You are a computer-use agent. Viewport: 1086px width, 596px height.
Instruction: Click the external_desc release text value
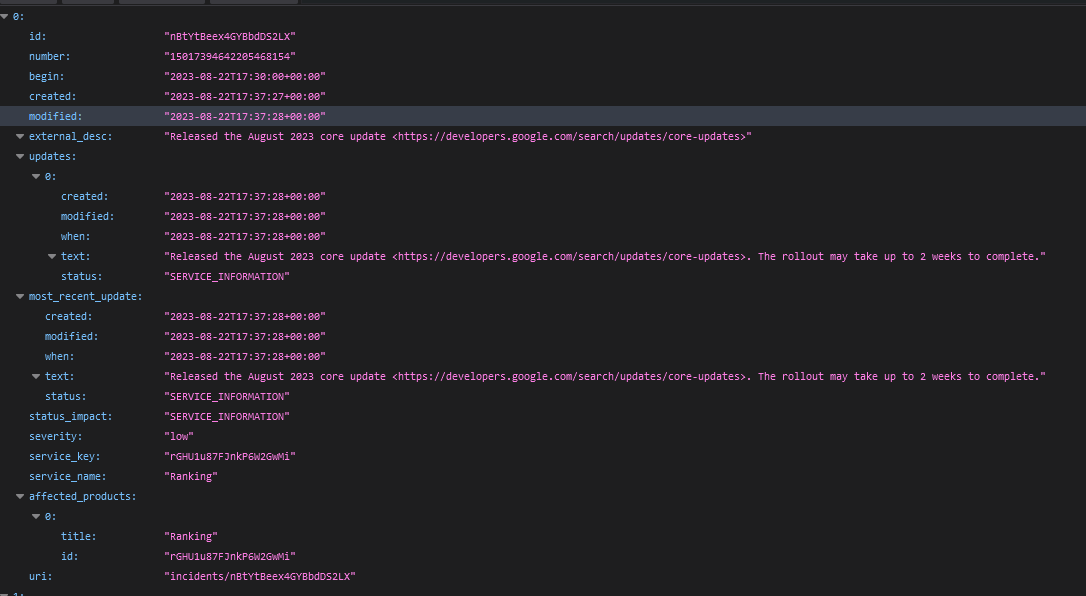[x=457, y=137]
